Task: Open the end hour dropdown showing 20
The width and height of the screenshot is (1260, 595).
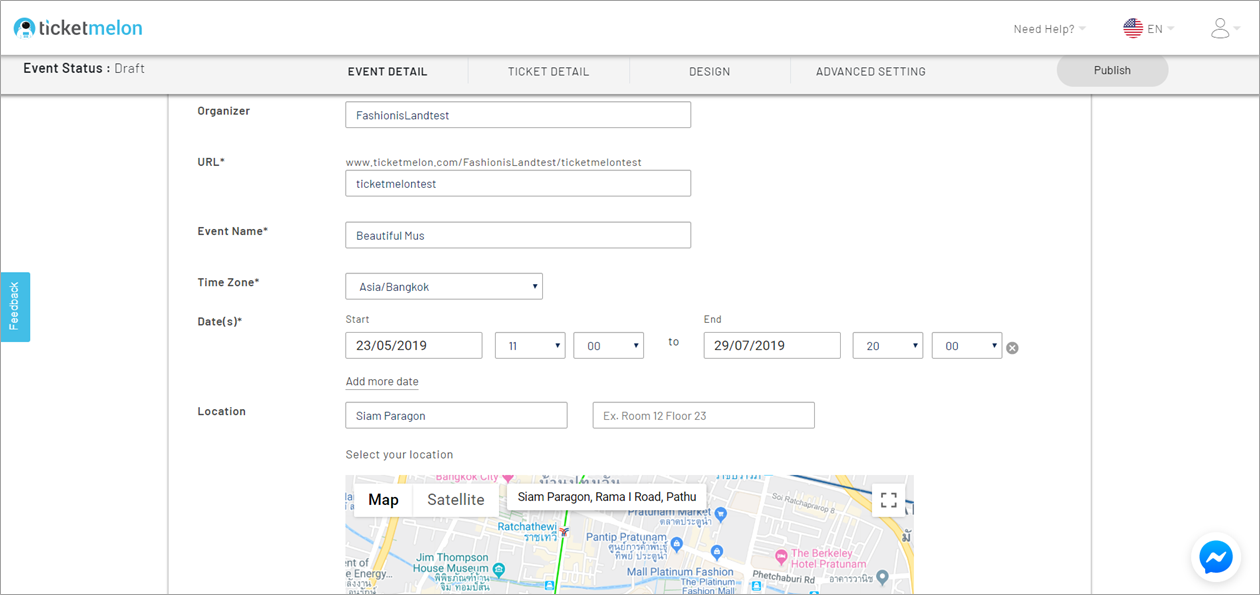Action: [x=887, y=345]
